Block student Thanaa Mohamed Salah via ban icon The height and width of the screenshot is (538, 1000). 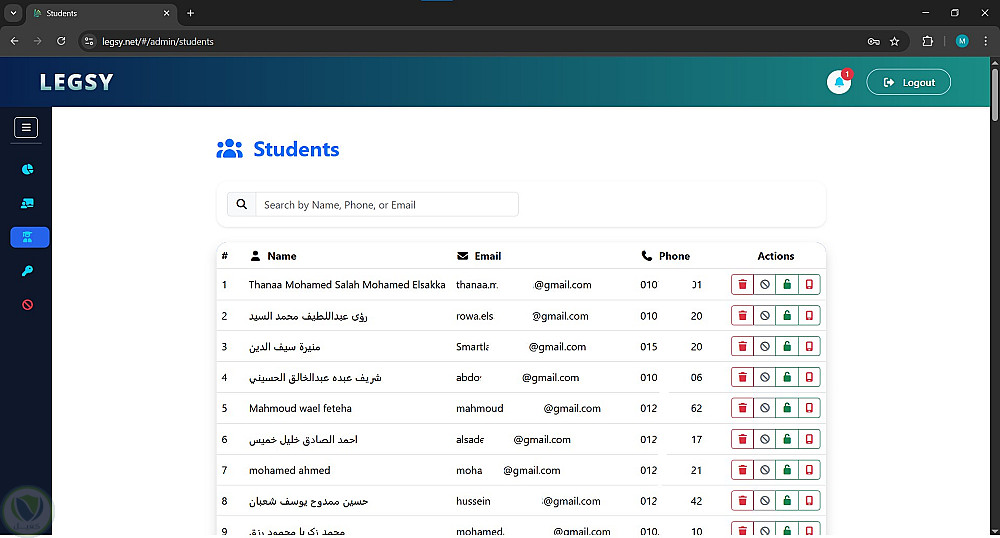pyautogui.click(x=765, y=285)
